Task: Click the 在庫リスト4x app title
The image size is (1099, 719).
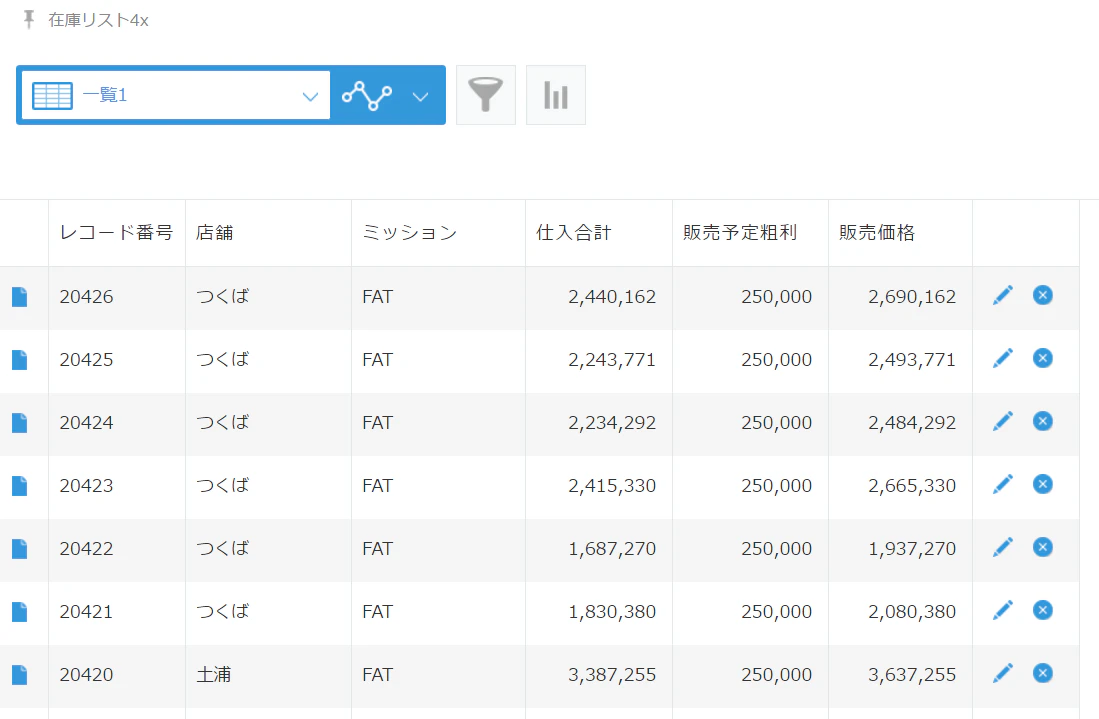Action: (98, 20)
